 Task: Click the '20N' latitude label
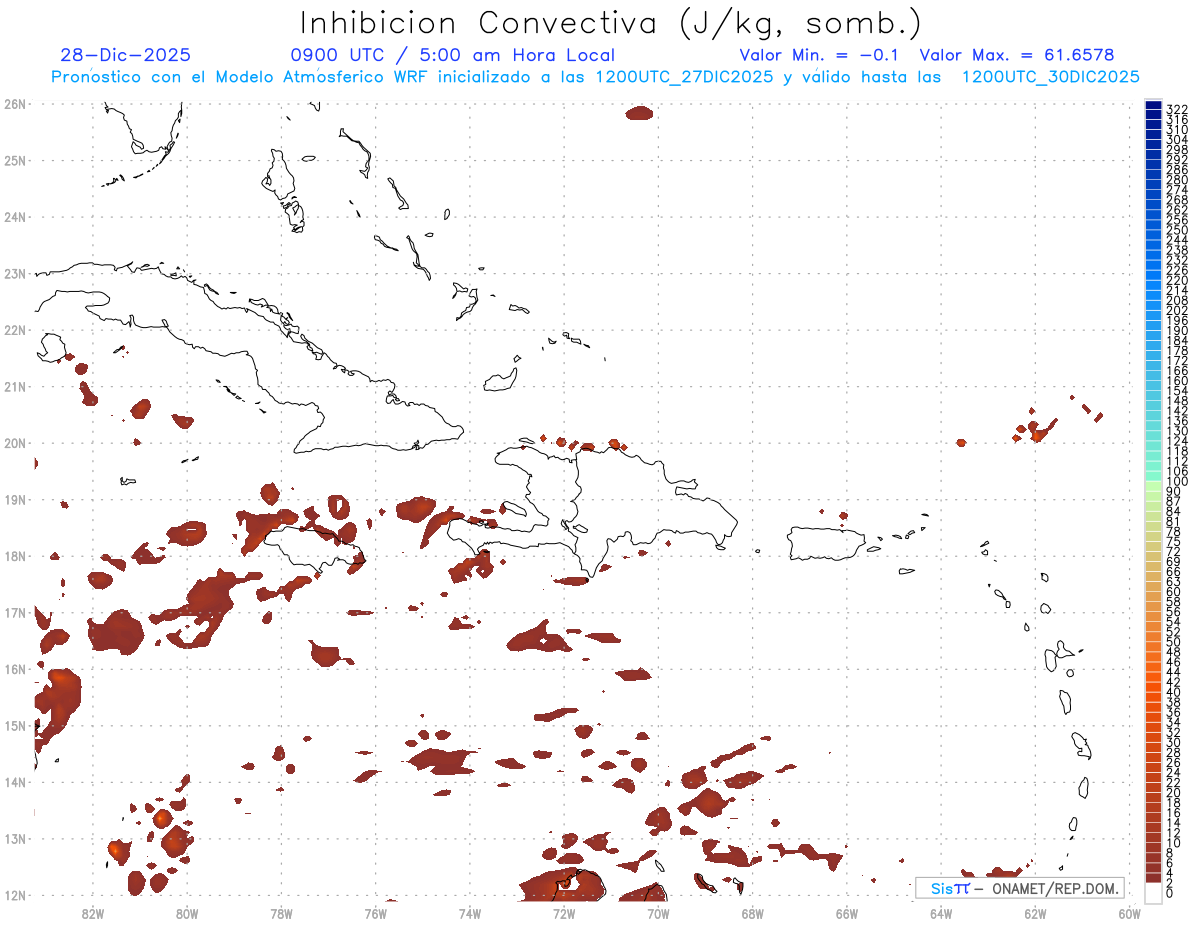click(x=15, y=443)
